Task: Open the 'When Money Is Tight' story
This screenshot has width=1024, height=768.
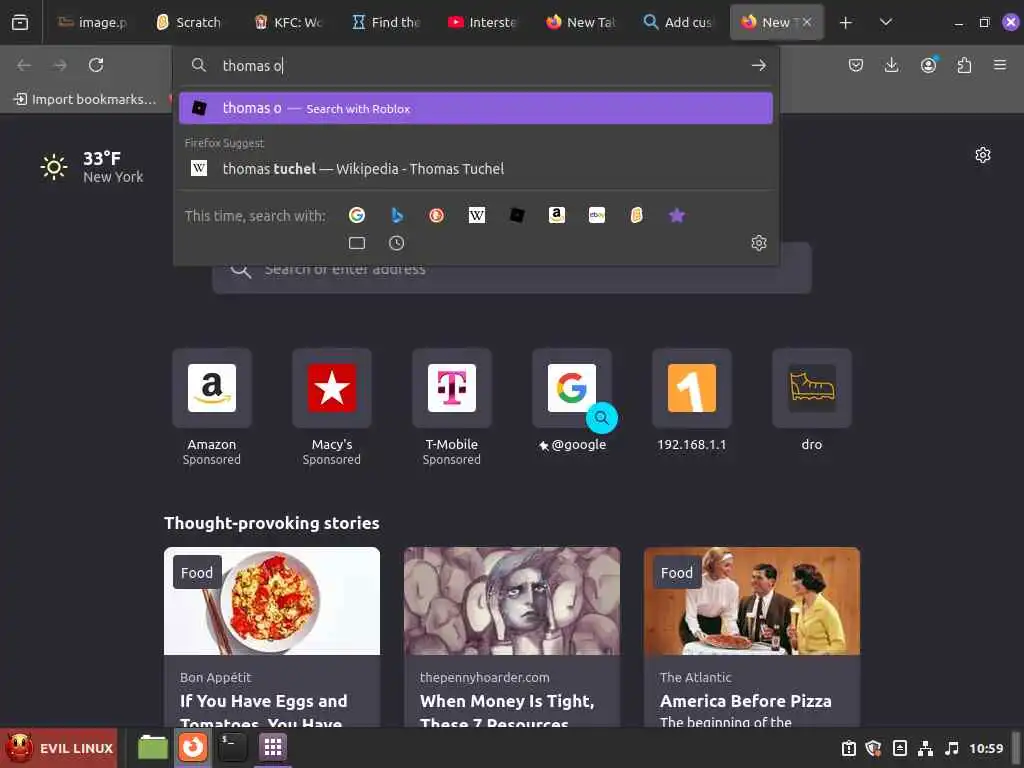Action: (512, 637)
